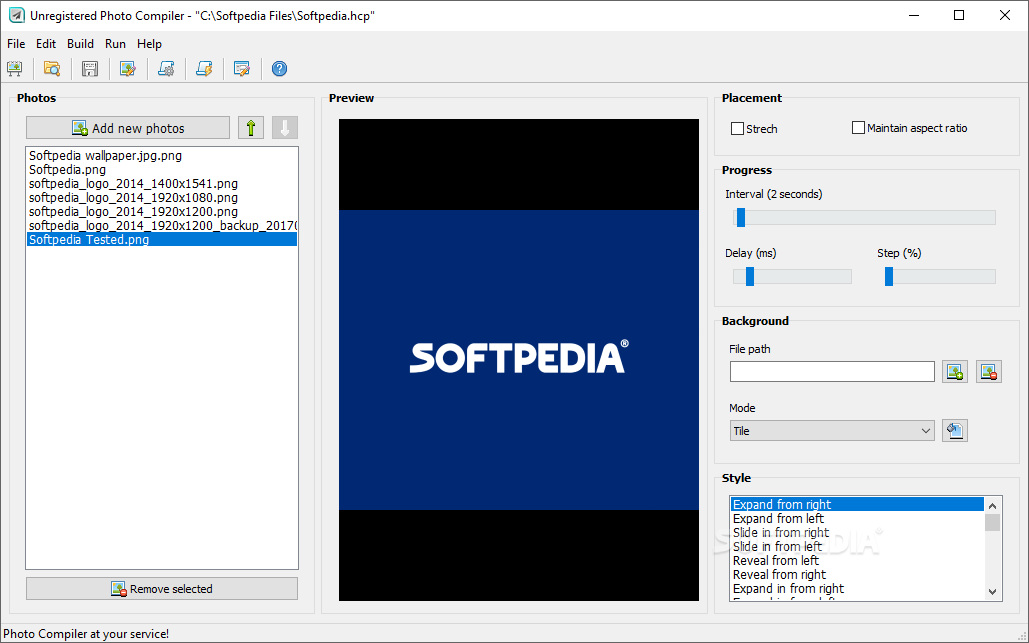Open the Help menu
Screen dimensions: 1029x643
(x=150, y=44)
